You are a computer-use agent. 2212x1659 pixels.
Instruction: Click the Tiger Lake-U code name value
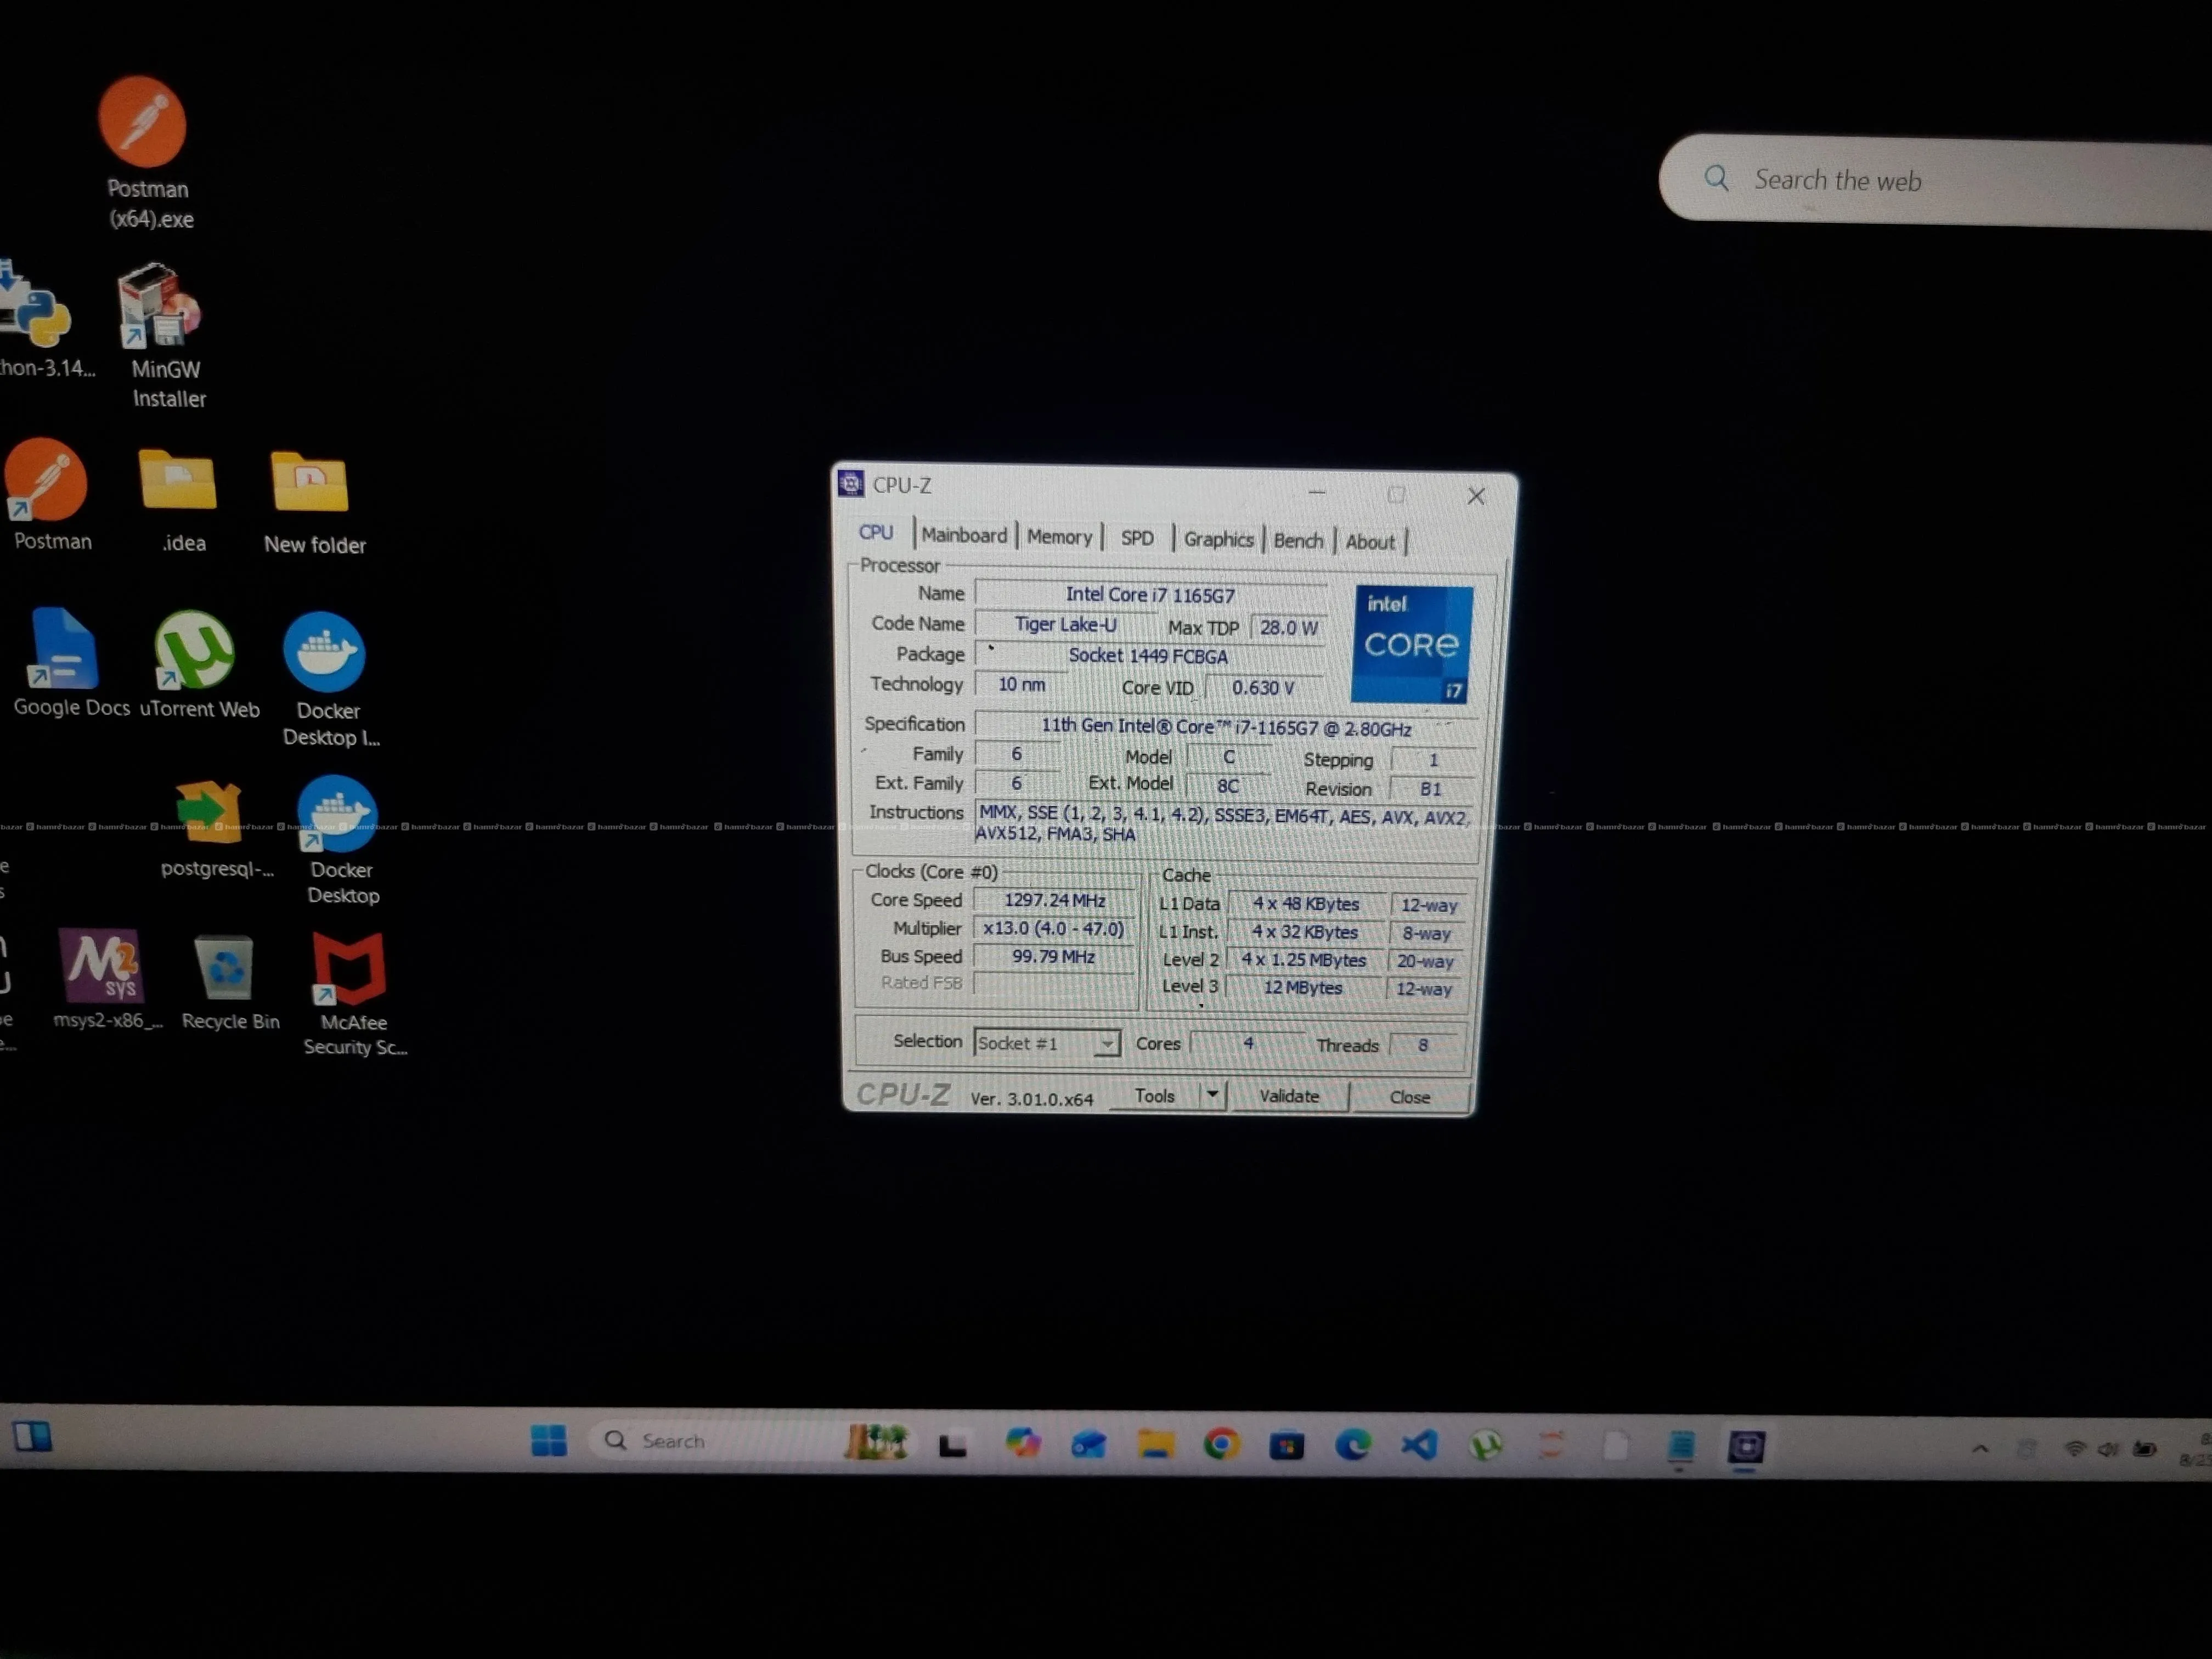(x=1066, y=624)
